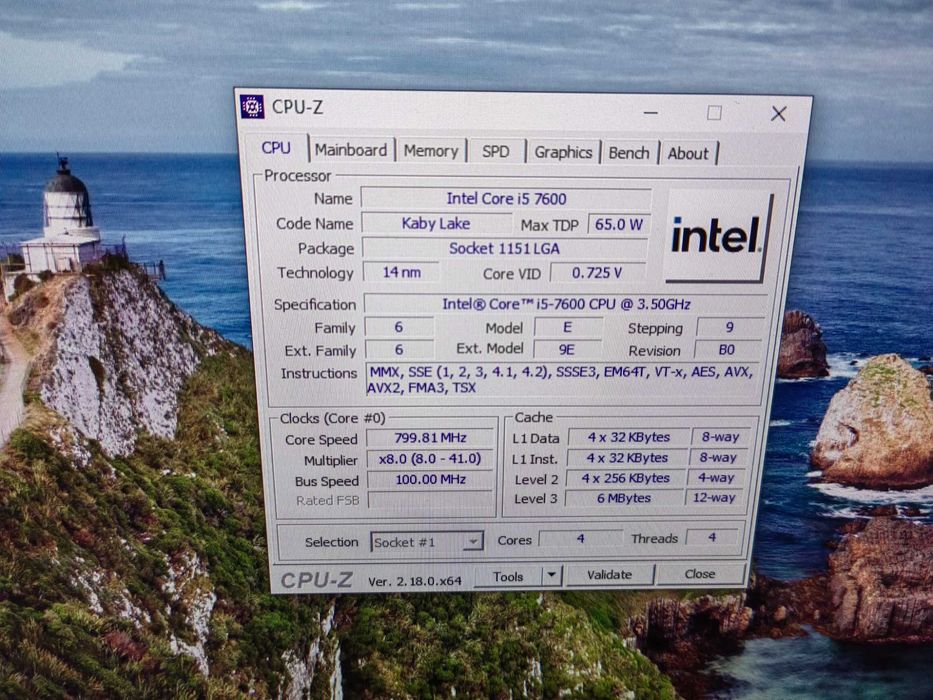Go to the Bench tab
Image resolution: width=933 pixels, height=700 pixels.
pyautogui.click(x=629, y=153)
